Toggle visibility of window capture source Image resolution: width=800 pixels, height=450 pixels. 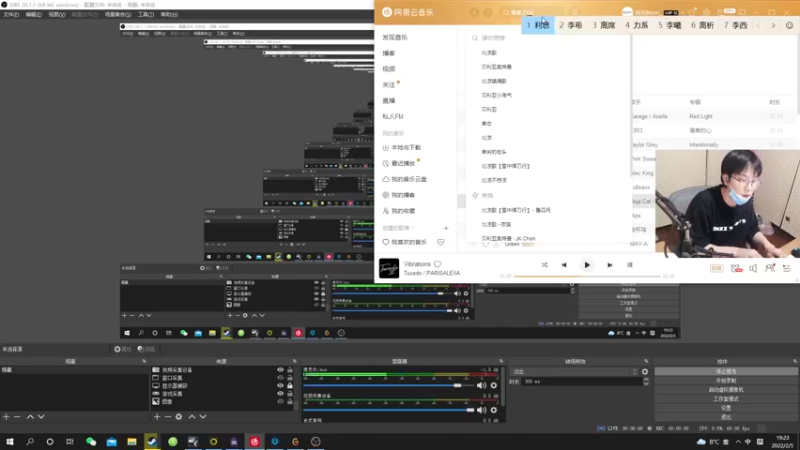280,378
